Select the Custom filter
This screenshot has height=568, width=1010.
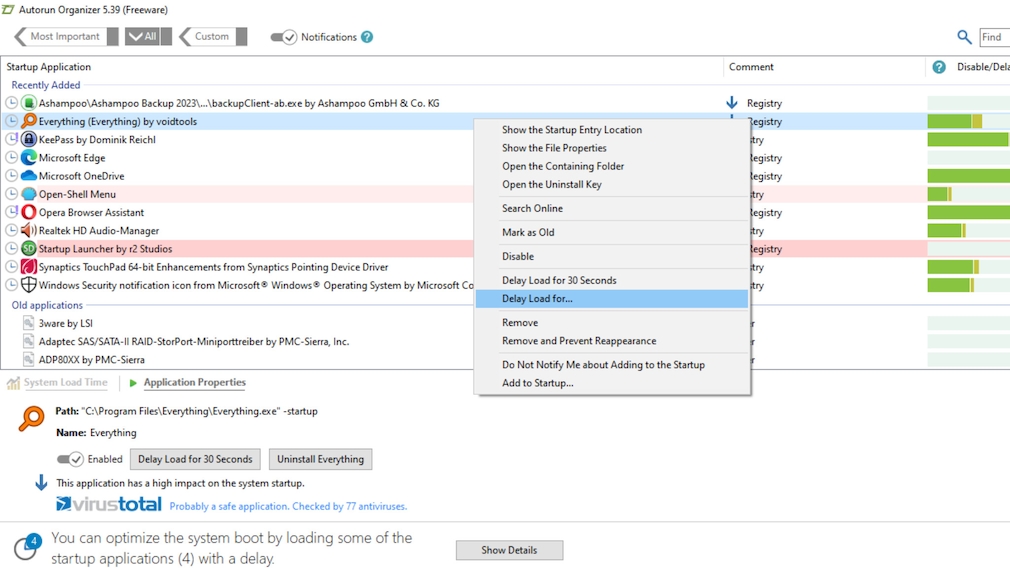[x=213, y=37]
